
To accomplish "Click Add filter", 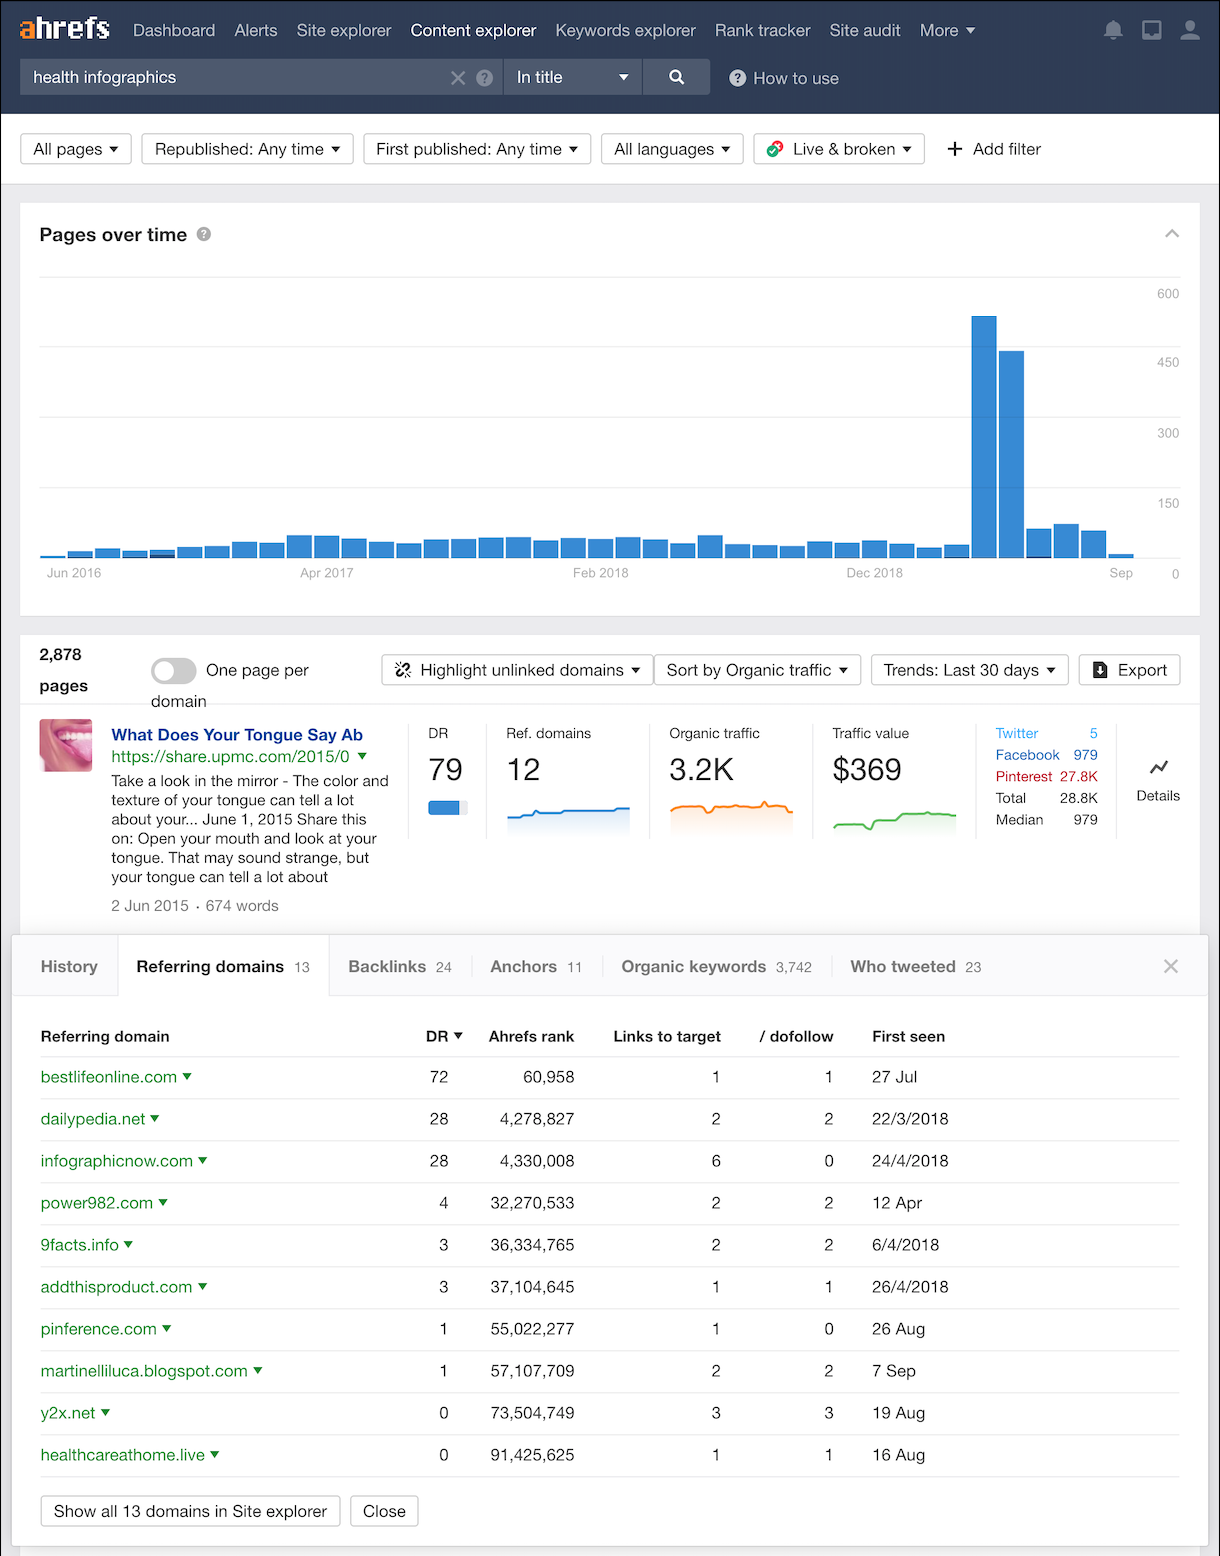I will click(x=993, y=149).
